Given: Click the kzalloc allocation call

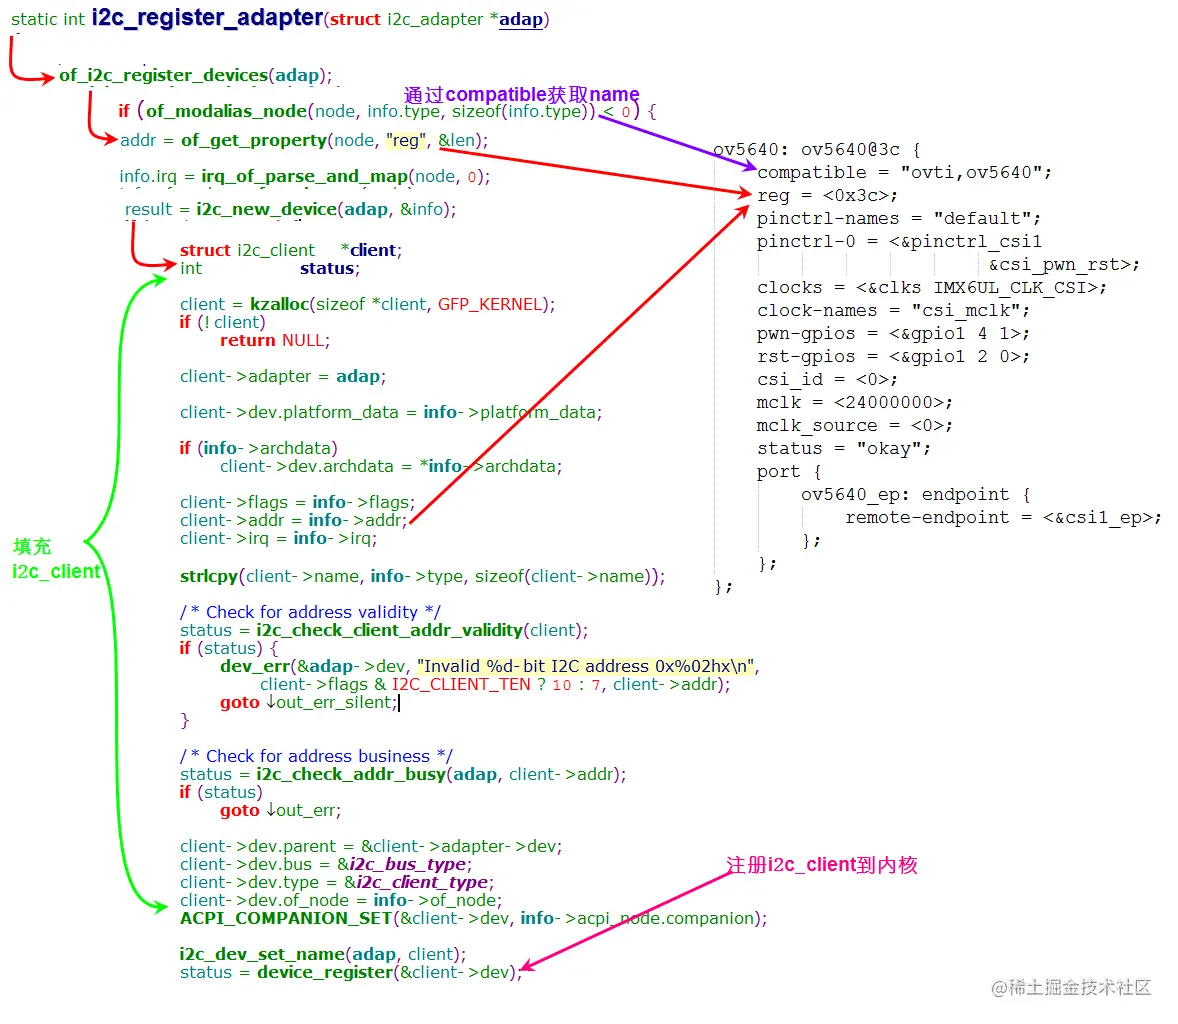Looking at the screenshot, I should 280,304.
